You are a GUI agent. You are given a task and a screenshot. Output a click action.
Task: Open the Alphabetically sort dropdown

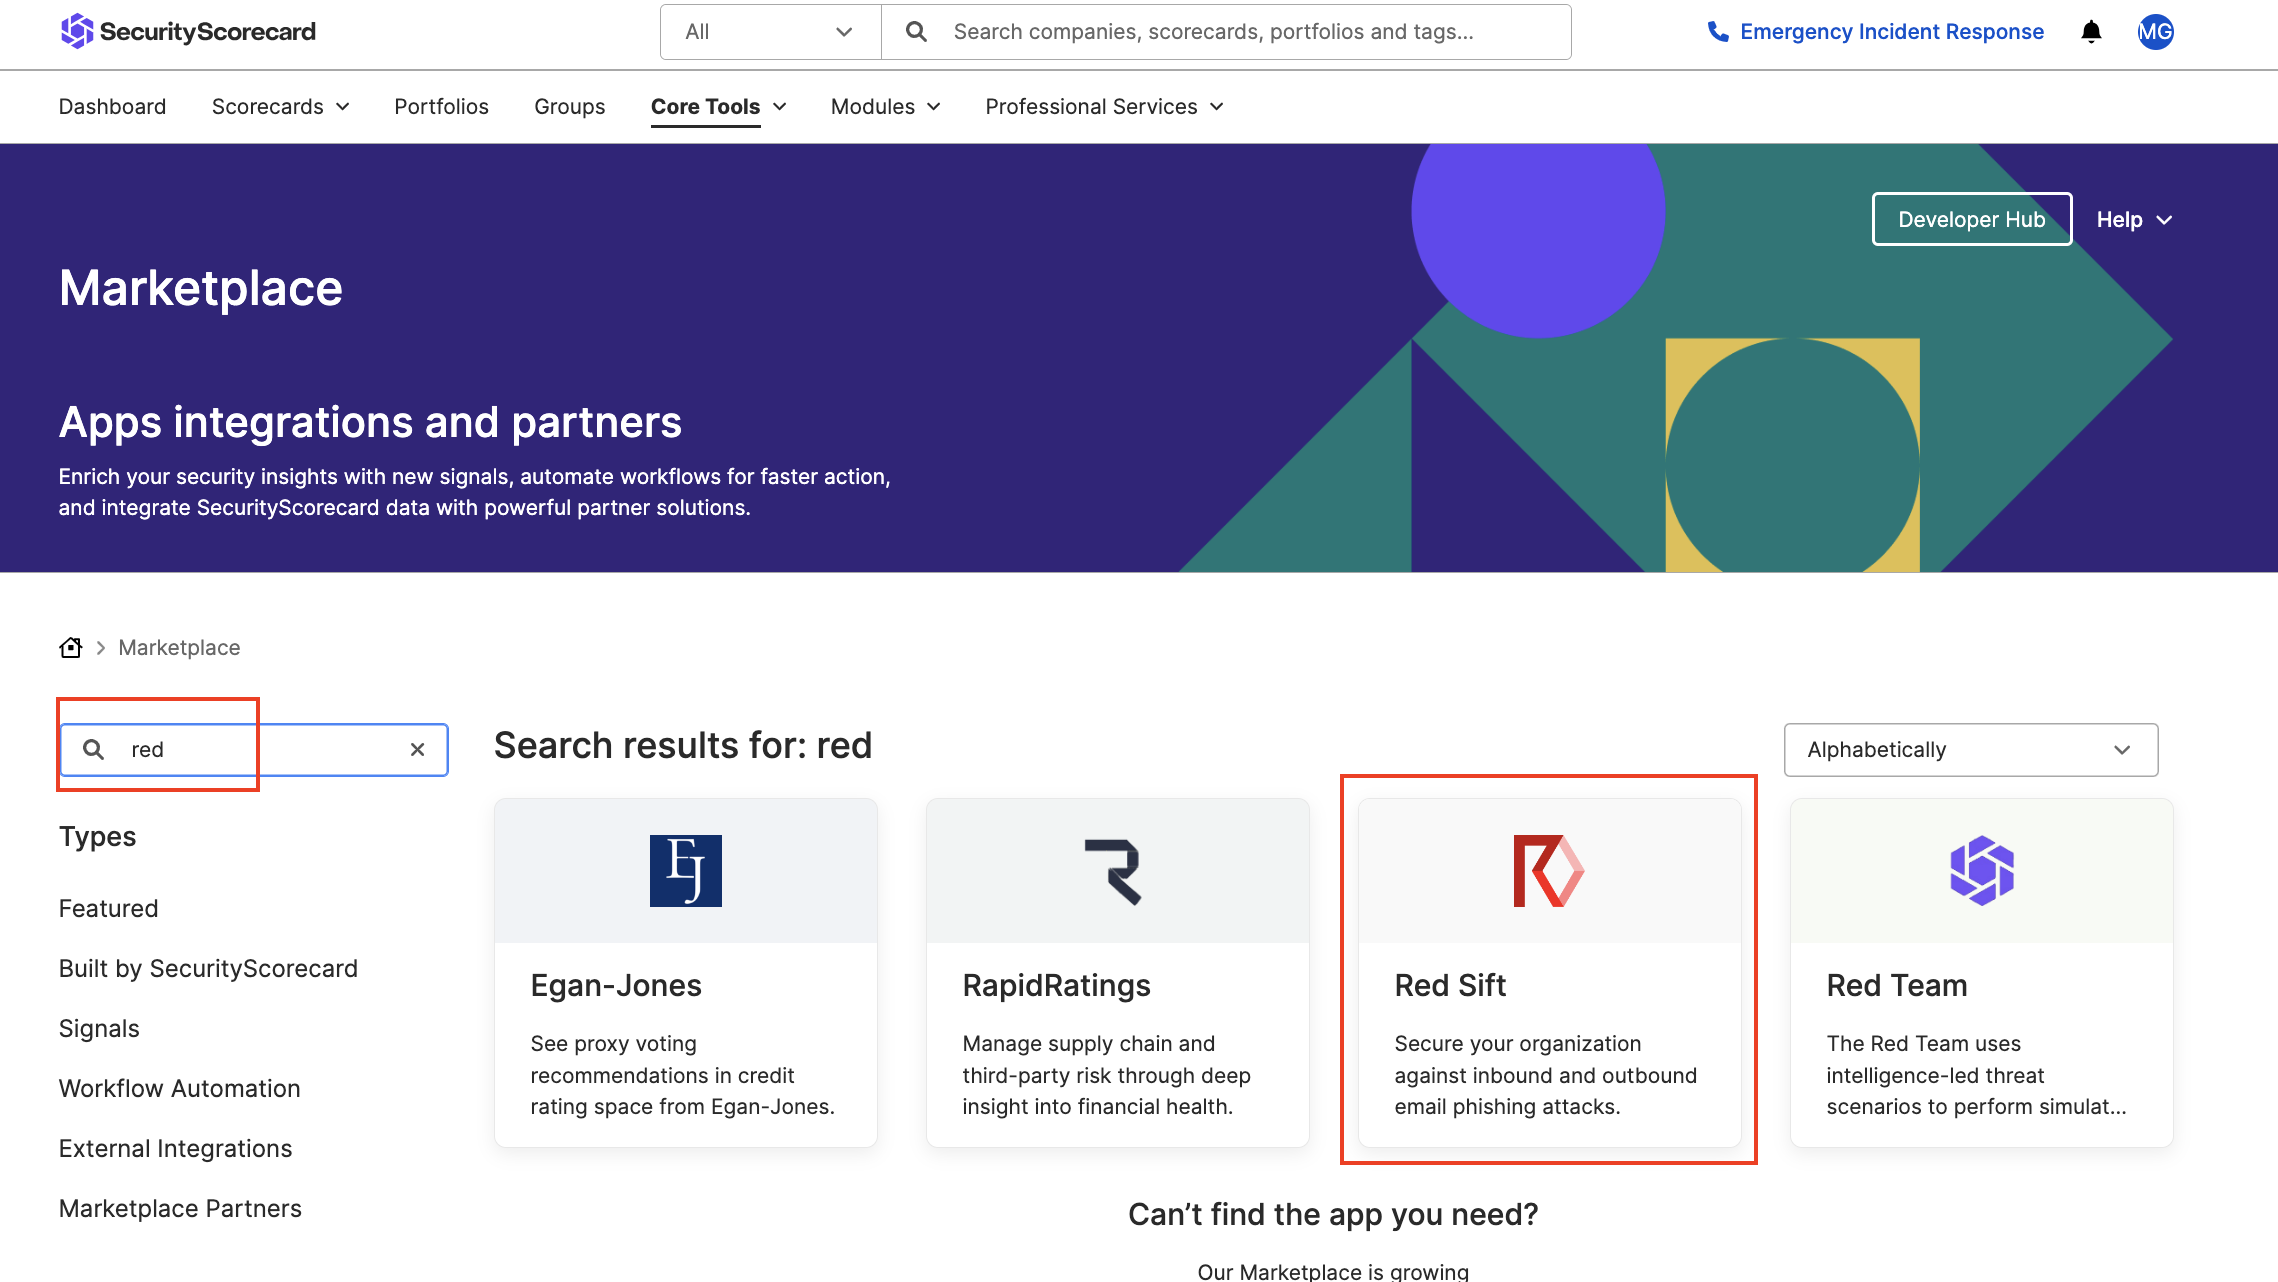[x=1970, y=749]
